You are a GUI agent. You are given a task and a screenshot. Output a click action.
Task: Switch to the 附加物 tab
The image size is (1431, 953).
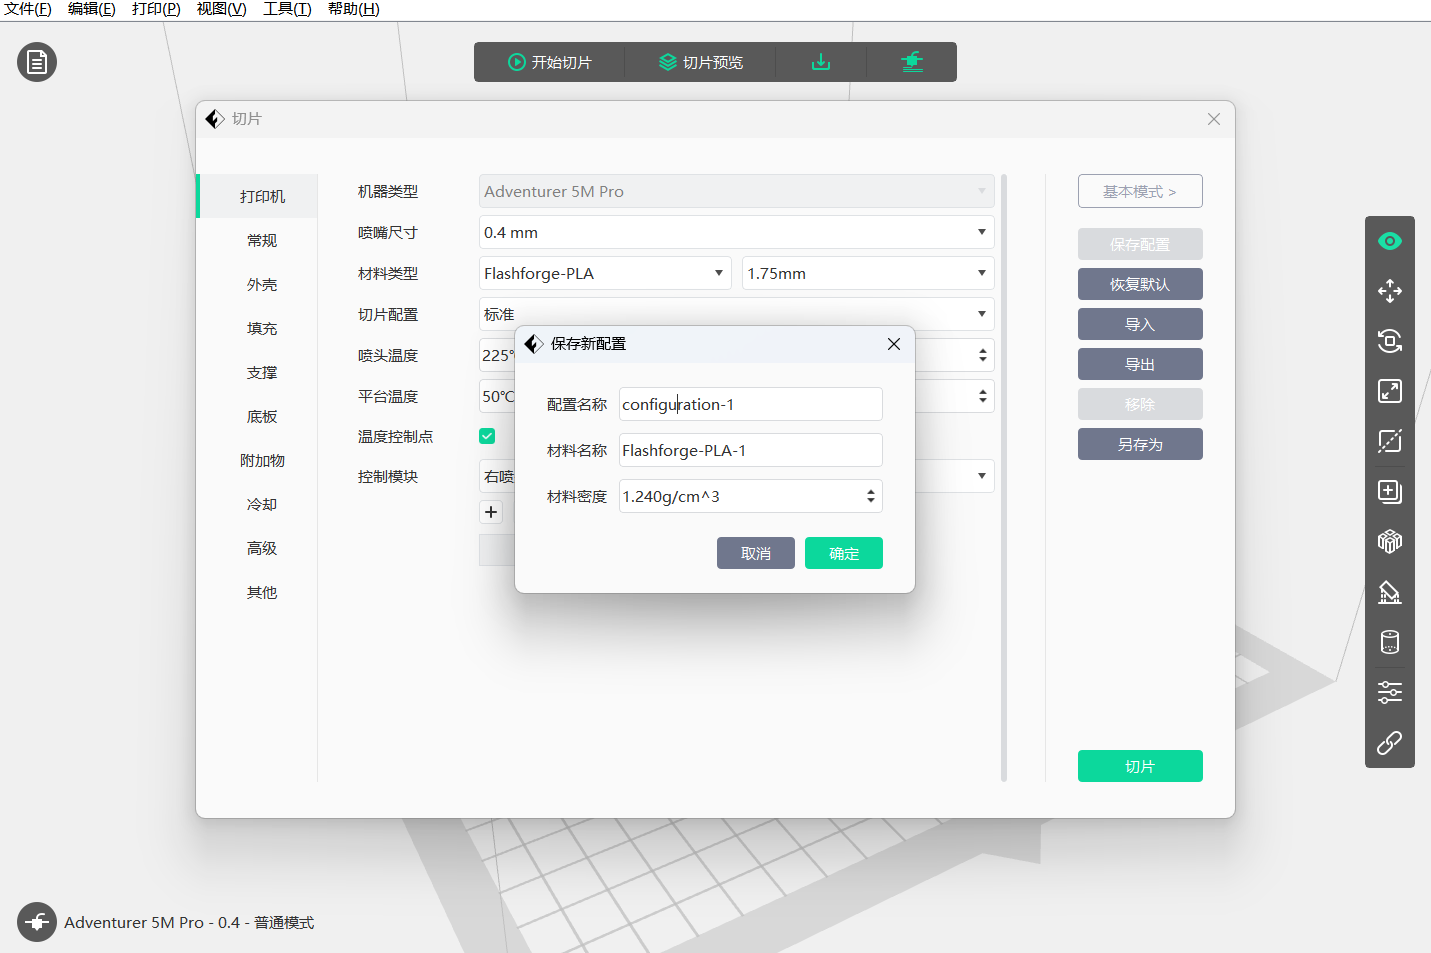click(262, 460)
